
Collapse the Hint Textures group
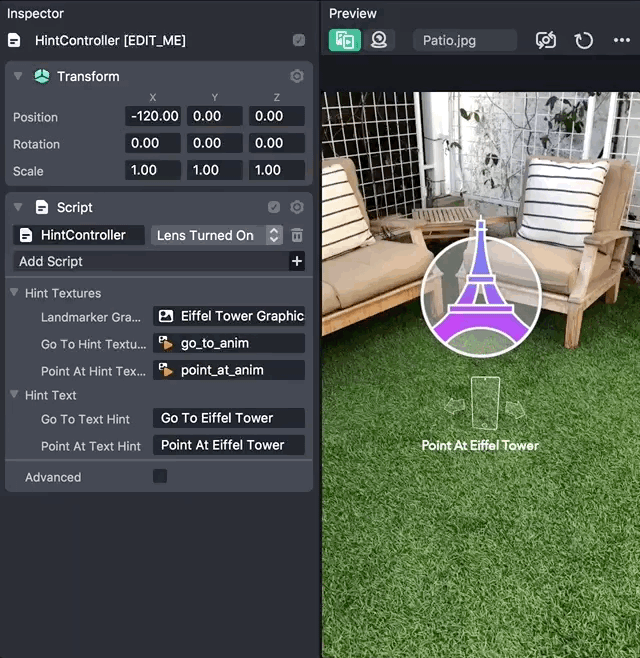point(14,292)
